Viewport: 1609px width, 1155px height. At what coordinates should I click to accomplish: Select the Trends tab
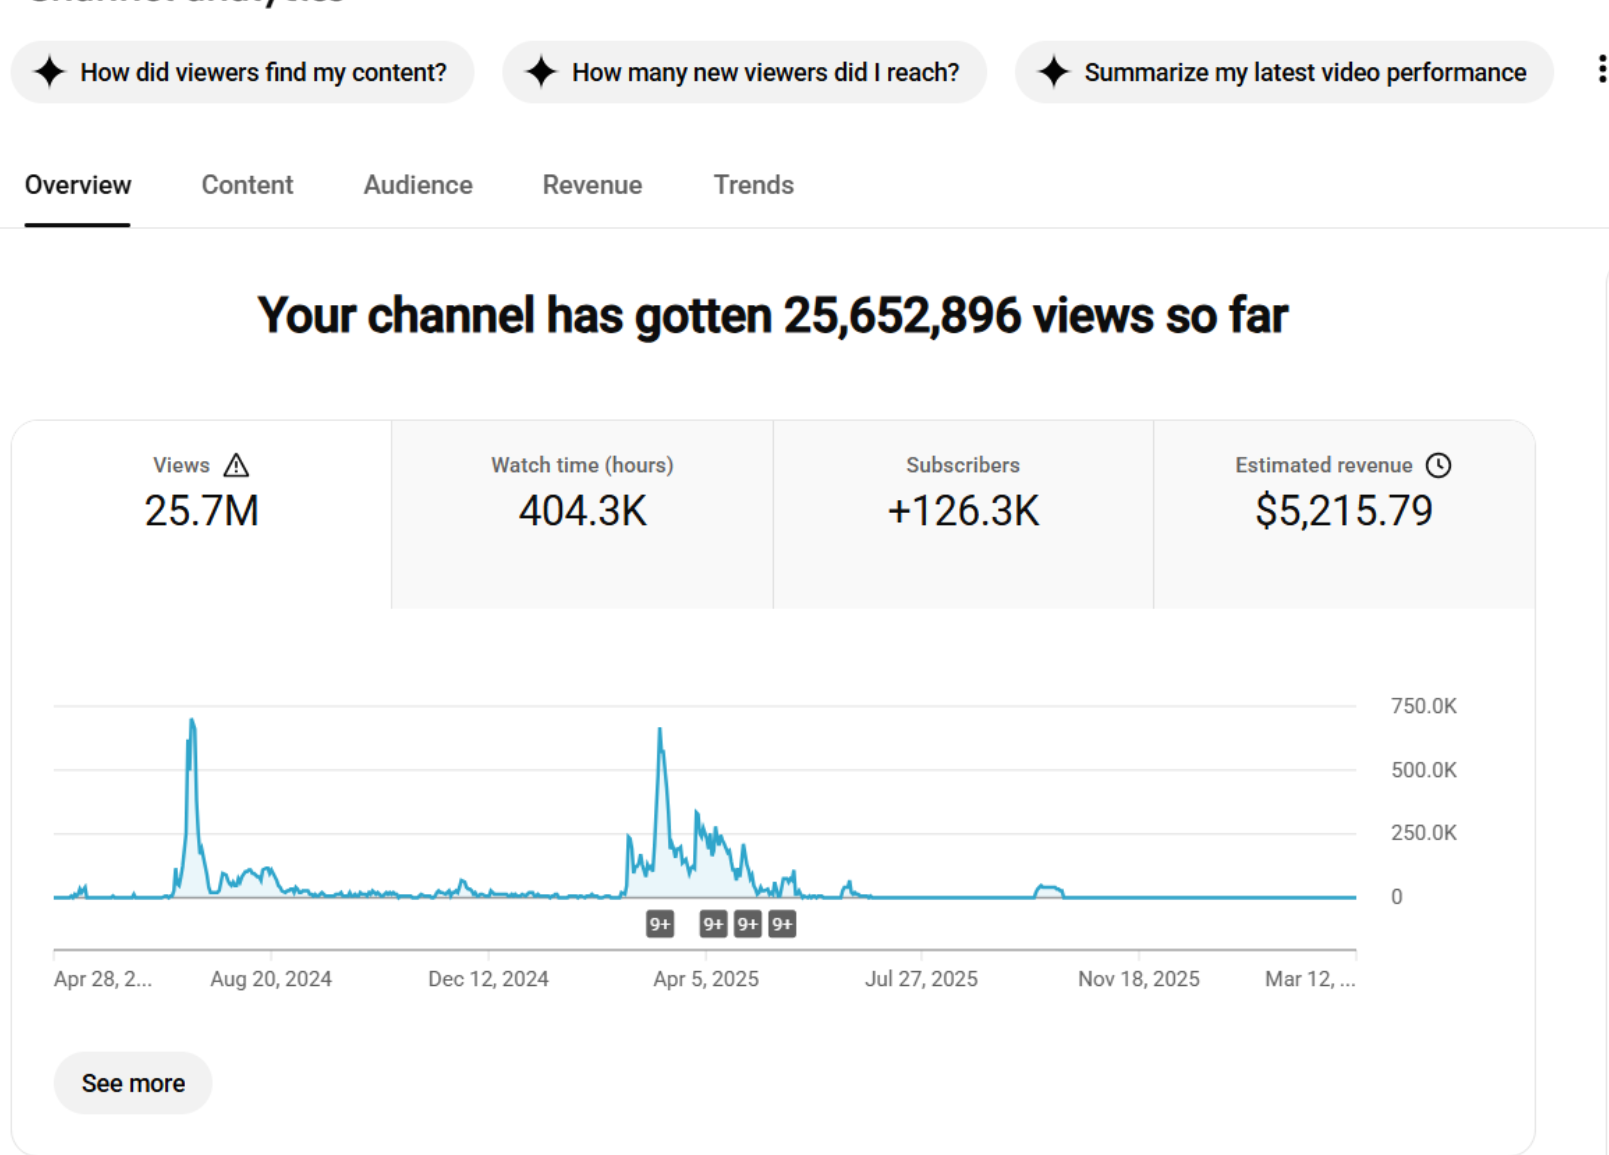click(x=753, y=185)
